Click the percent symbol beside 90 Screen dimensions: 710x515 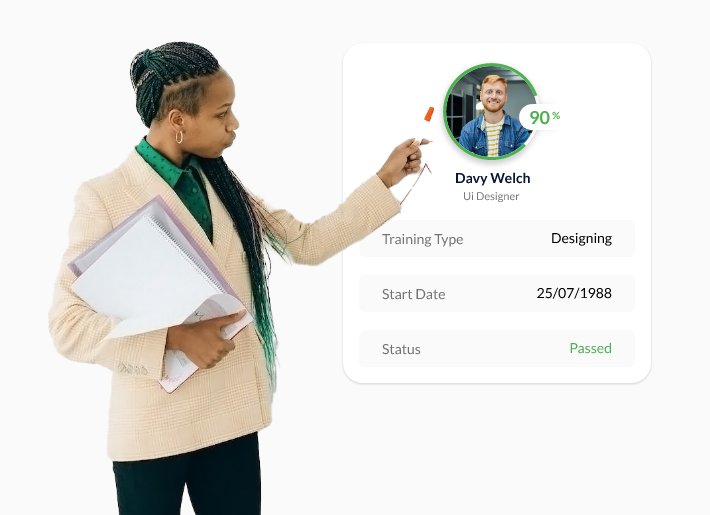556,116
